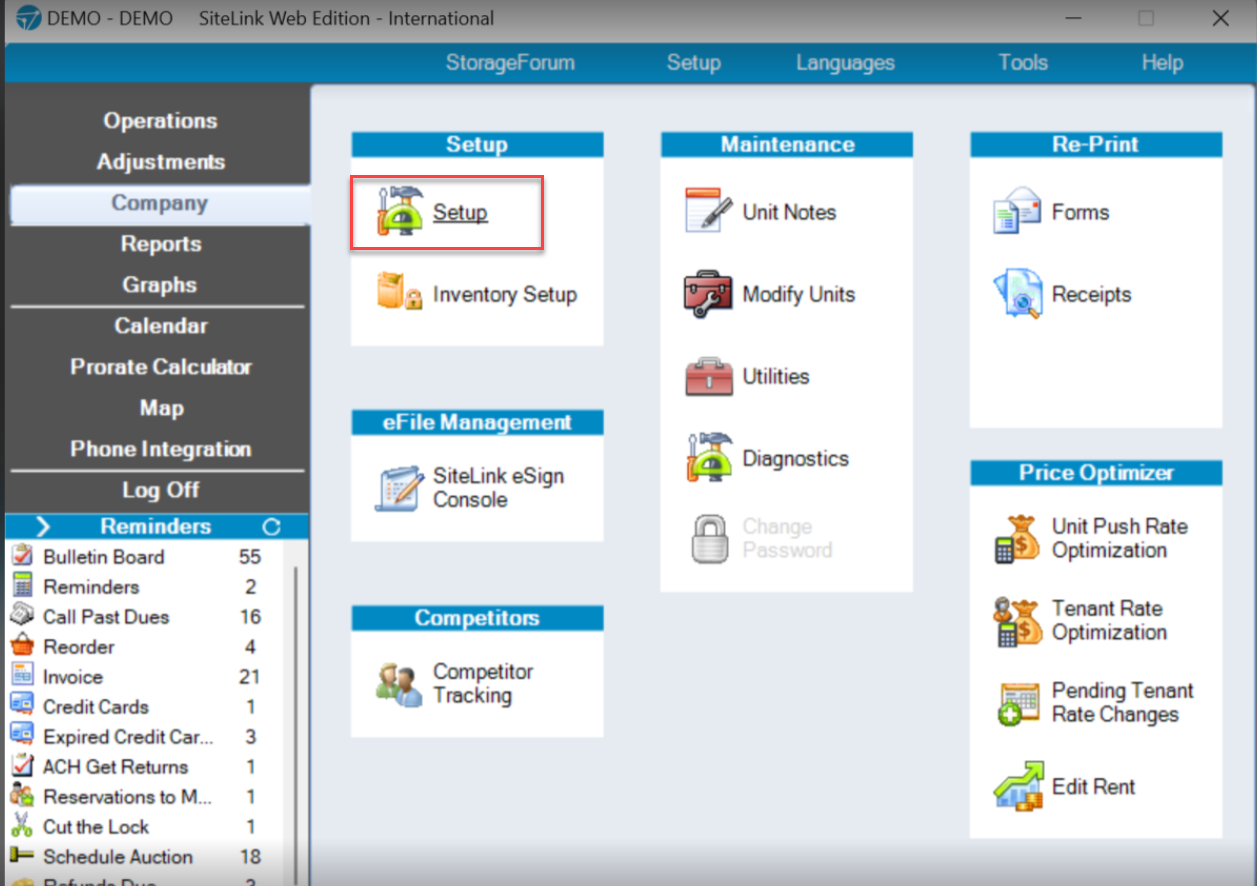Screen dimensions: 1257x886
Task: Open the Tools menu
Action: 1022,62
